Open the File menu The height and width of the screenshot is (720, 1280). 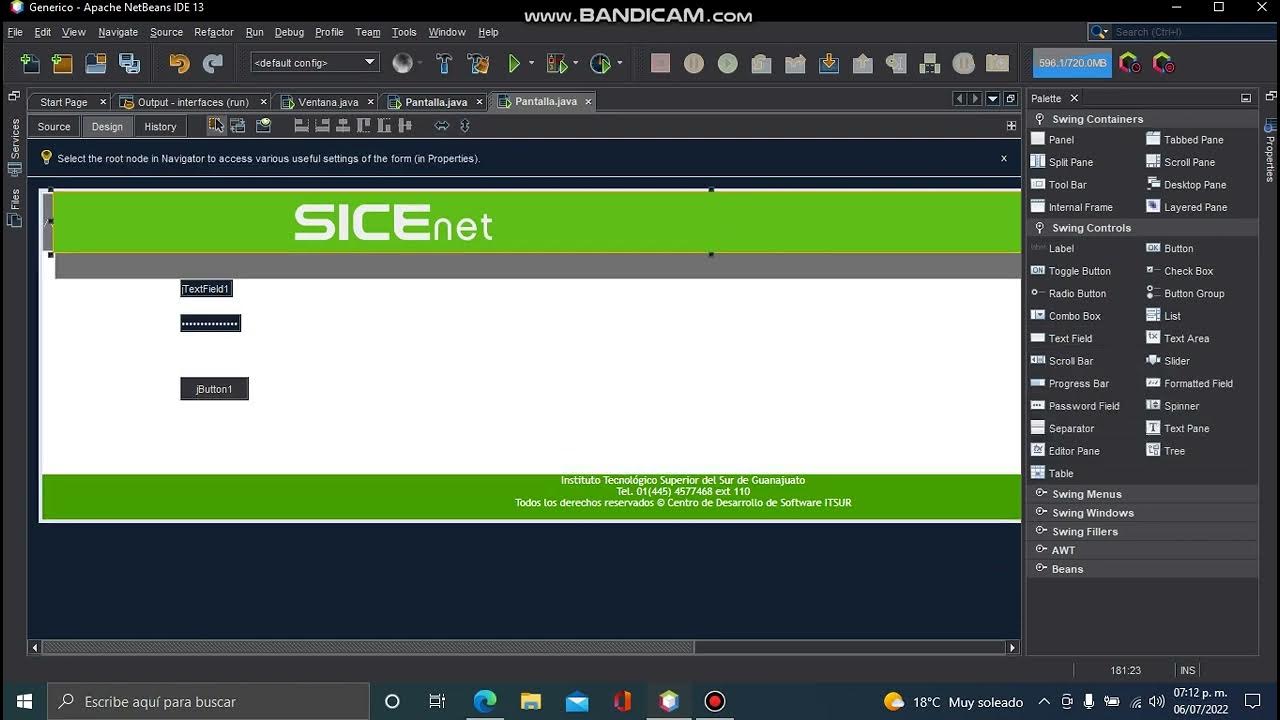coord(15,32)
